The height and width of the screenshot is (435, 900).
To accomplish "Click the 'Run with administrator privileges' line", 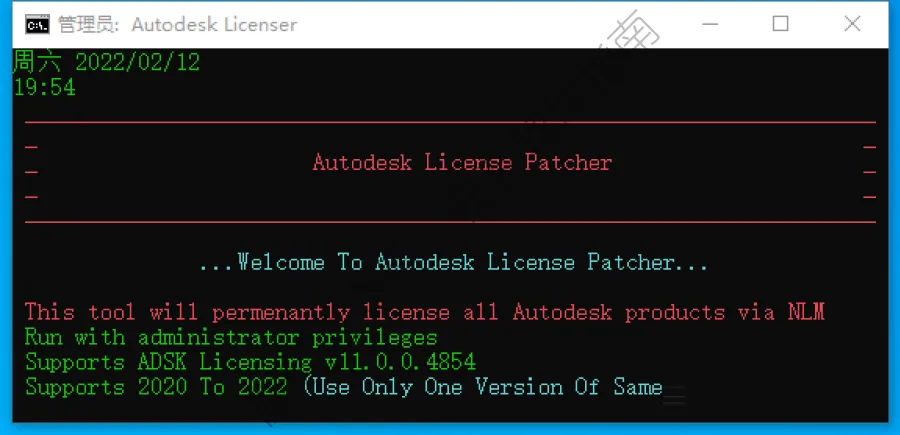I will point(231,337).
